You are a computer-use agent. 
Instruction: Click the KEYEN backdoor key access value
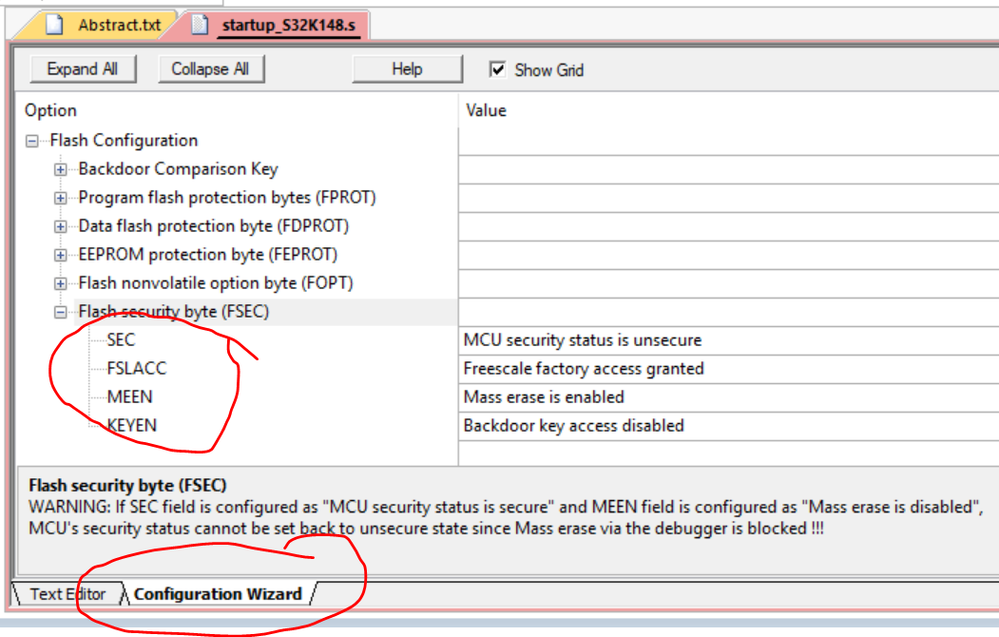[573, 425]
